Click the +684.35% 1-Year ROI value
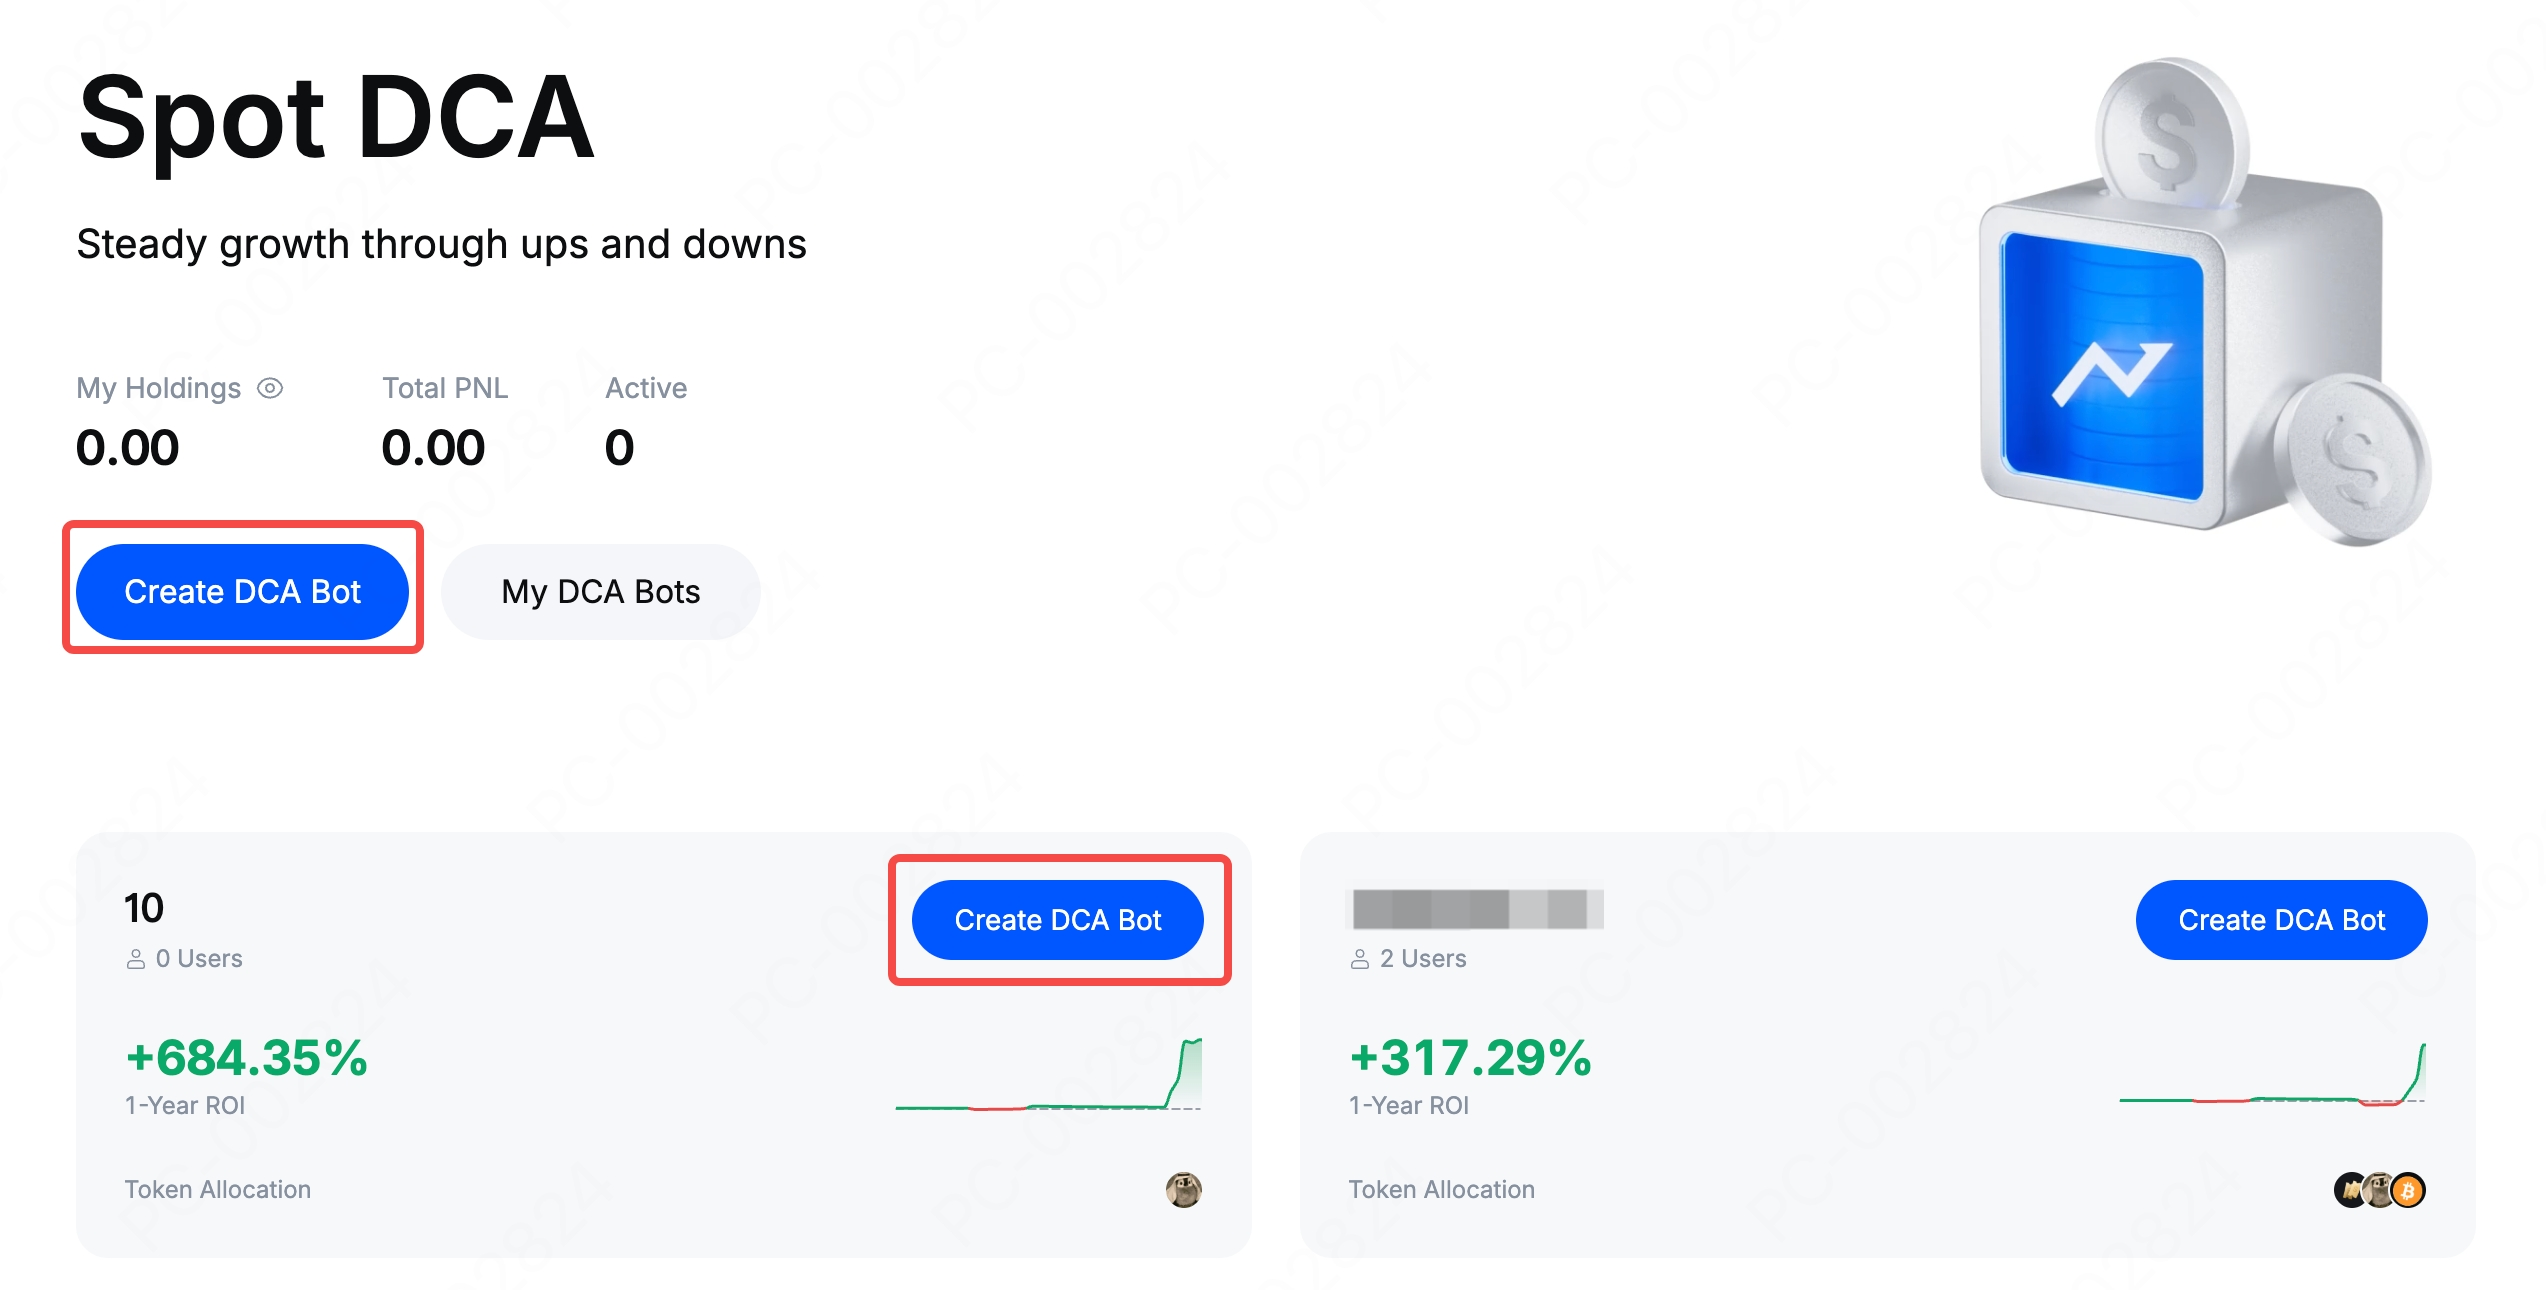The width and height of the screenshot is (2546, 1290). coord(246,1058)
